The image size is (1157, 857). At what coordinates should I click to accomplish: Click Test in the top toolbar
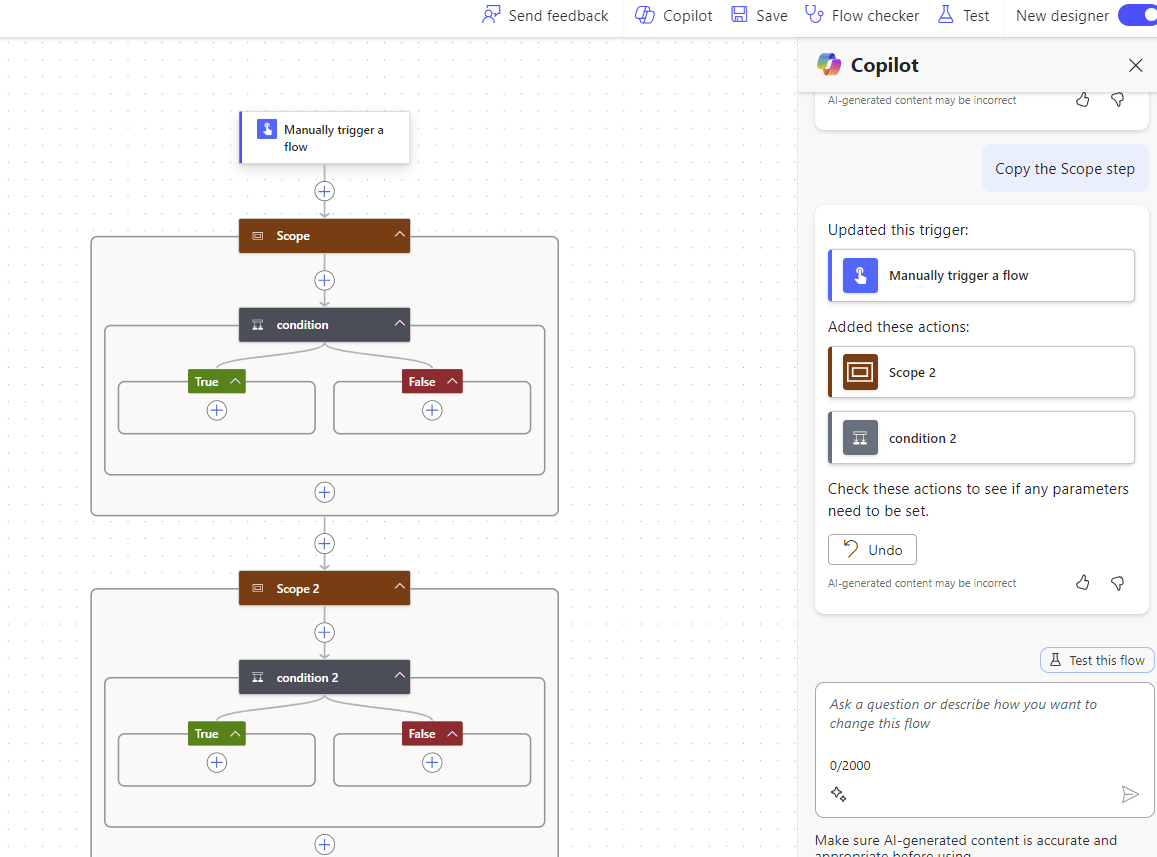963,16
